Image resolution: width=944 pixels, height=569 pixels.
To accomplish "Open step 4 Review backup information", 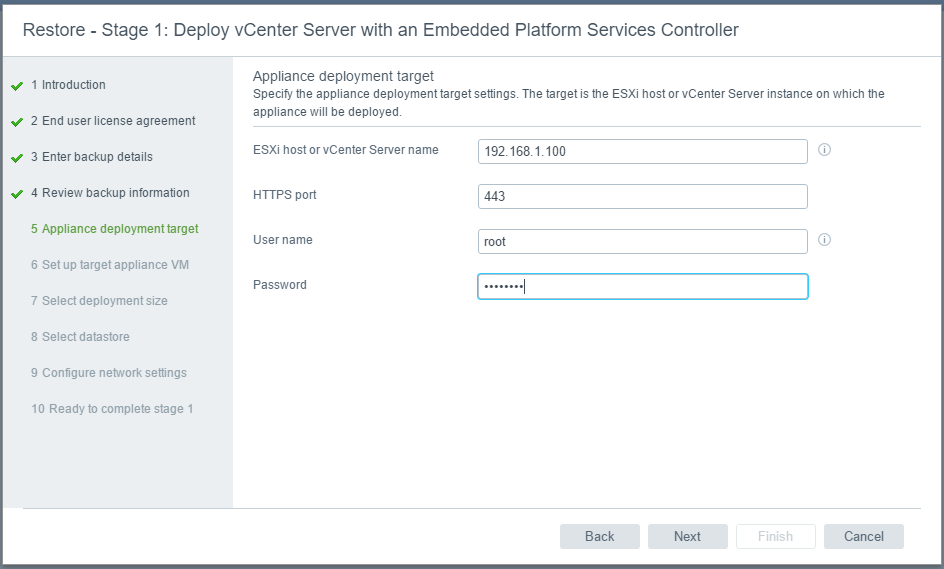I will [110, 193].
